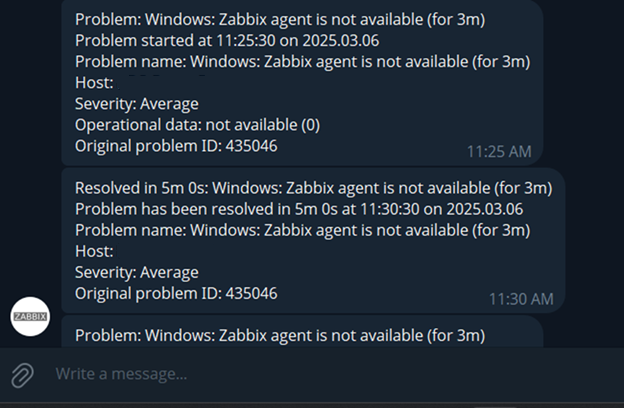Click "Problem name" line in 11:30 message
The width and height of the screenshot is (624, 408).
point(302,230)
